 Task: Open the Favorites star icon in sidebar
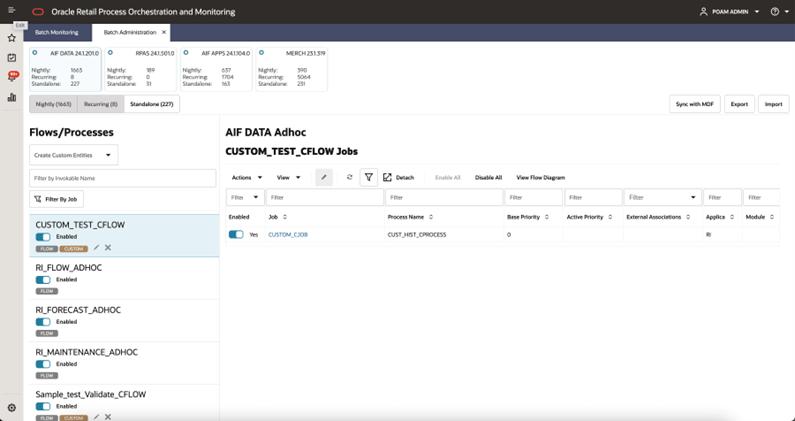(12, 38)
